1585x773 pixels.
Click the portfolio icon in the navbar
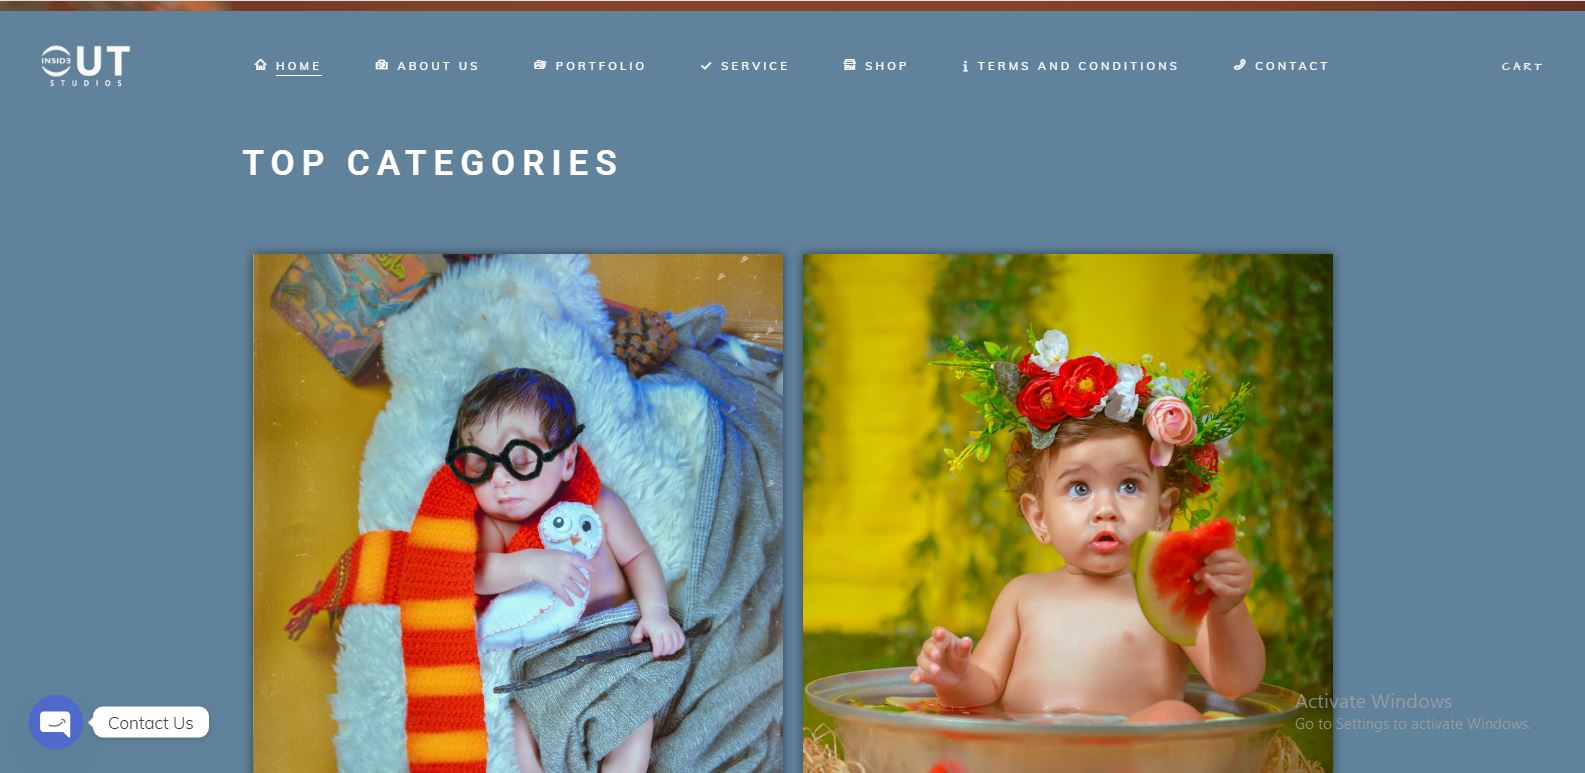point(540,65)
